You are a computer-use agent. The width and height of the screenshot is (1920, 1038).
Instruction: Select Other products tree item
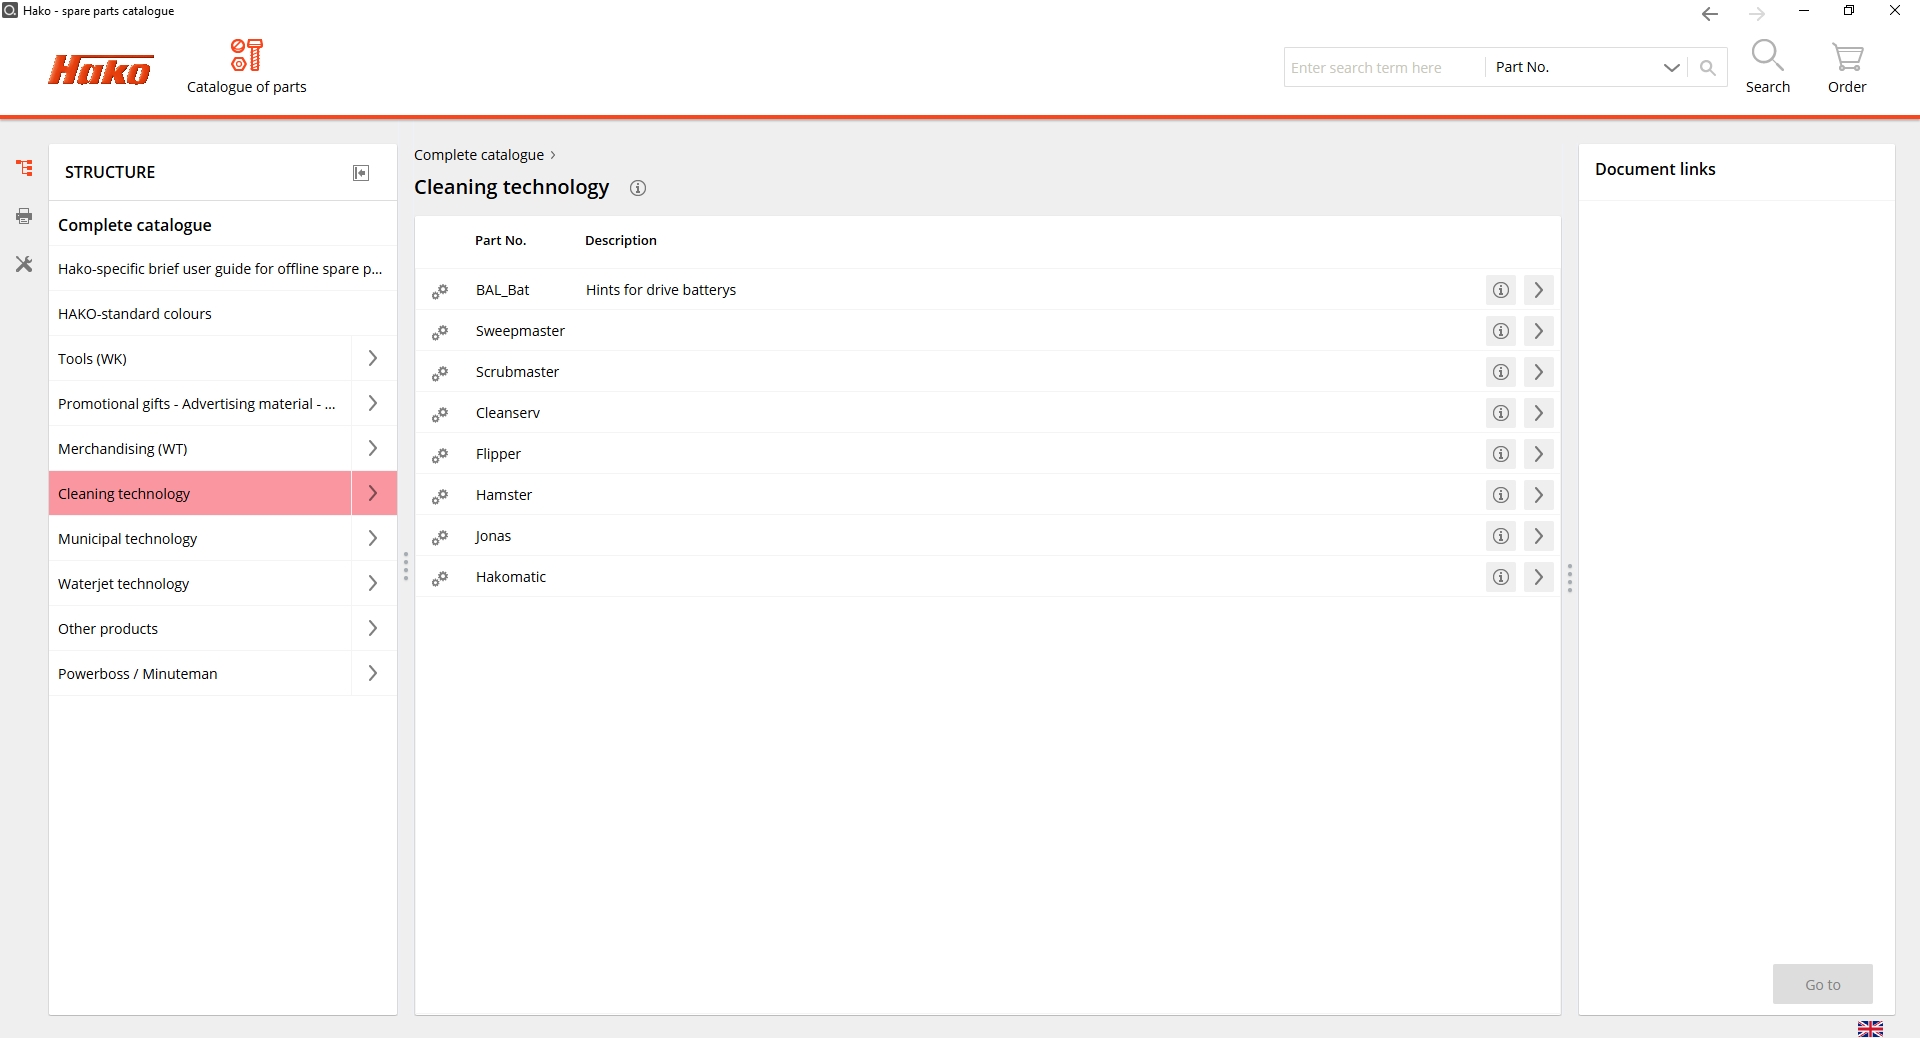[x=200, y=628]
